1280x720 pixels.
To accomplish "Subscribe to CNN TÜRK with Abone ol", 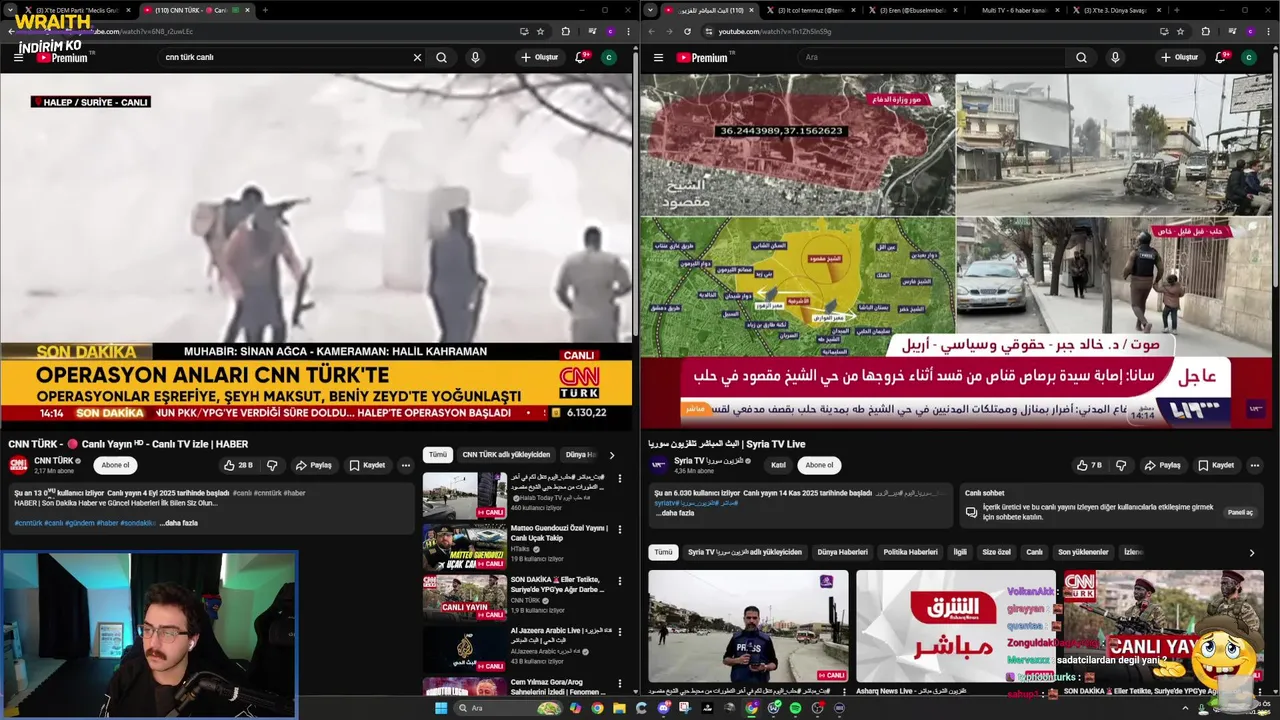I will (x=115, y=465).
